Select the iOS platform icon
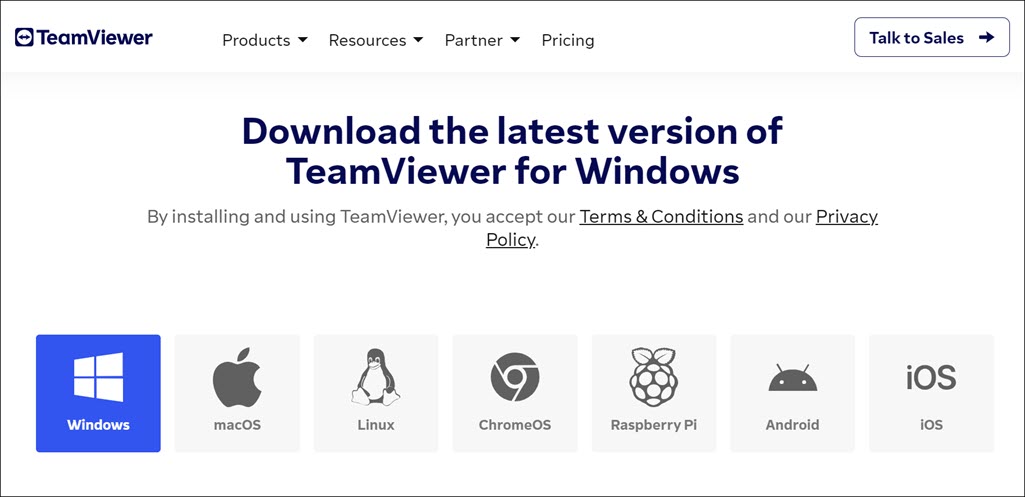The height and width of the screenshot is (497, 1025). point(931,377)
